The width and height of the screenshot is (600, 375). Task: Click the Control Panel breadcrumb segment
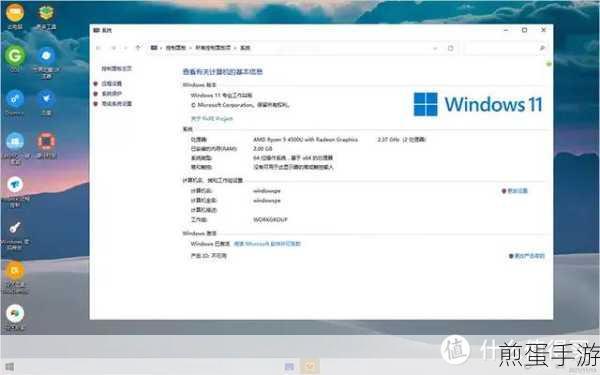(x=176, y=48)
